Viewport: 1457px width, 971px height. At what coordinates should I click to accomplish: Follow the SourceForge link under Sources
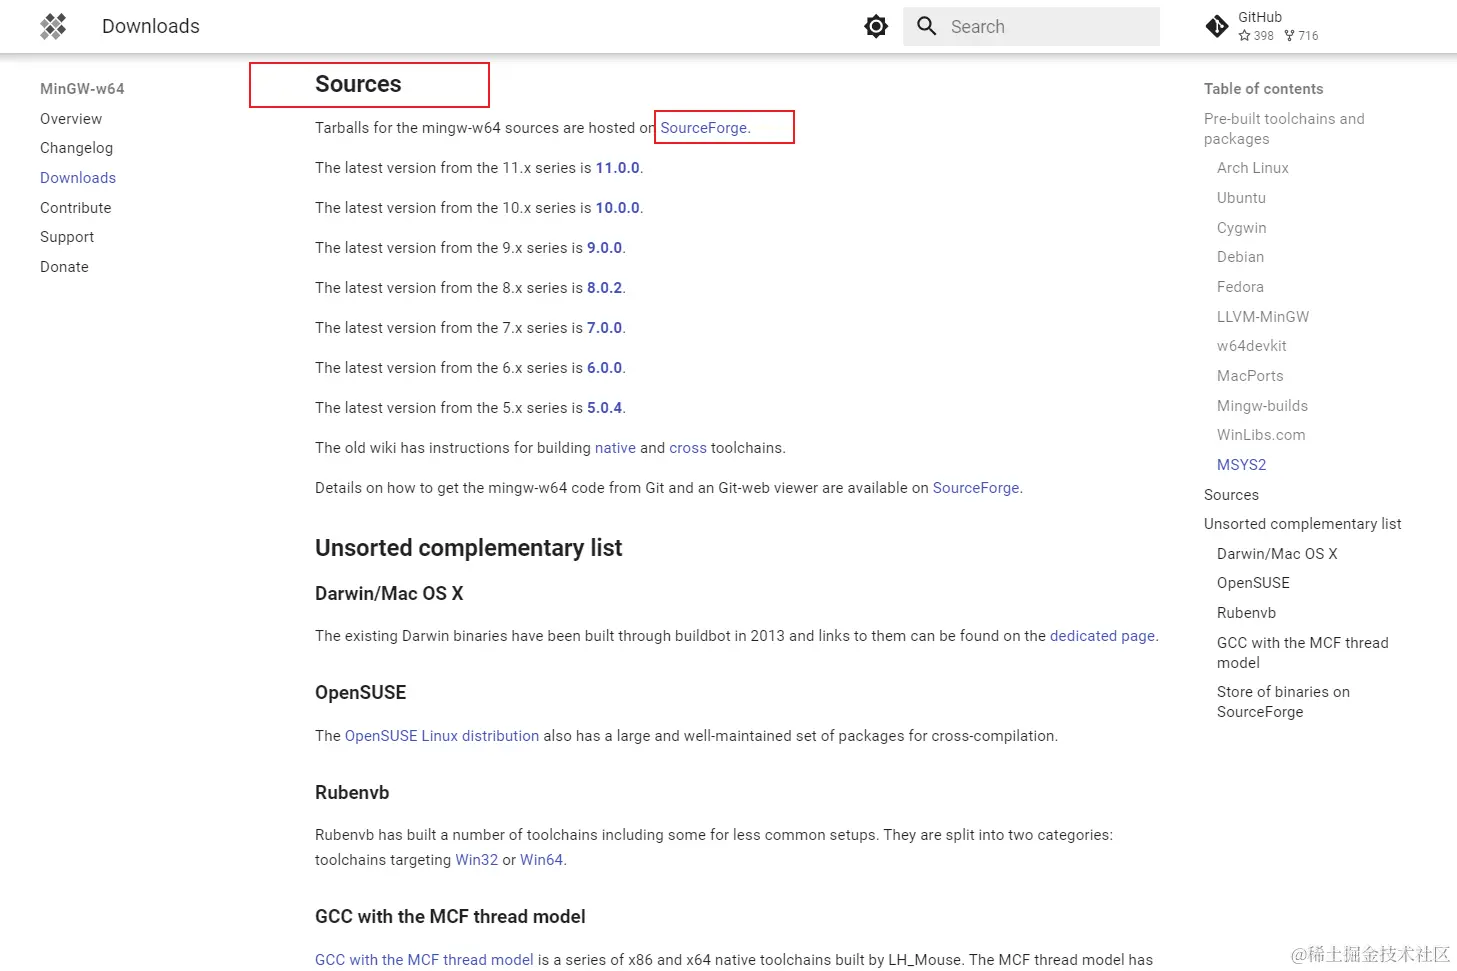[x=704, y=128]
